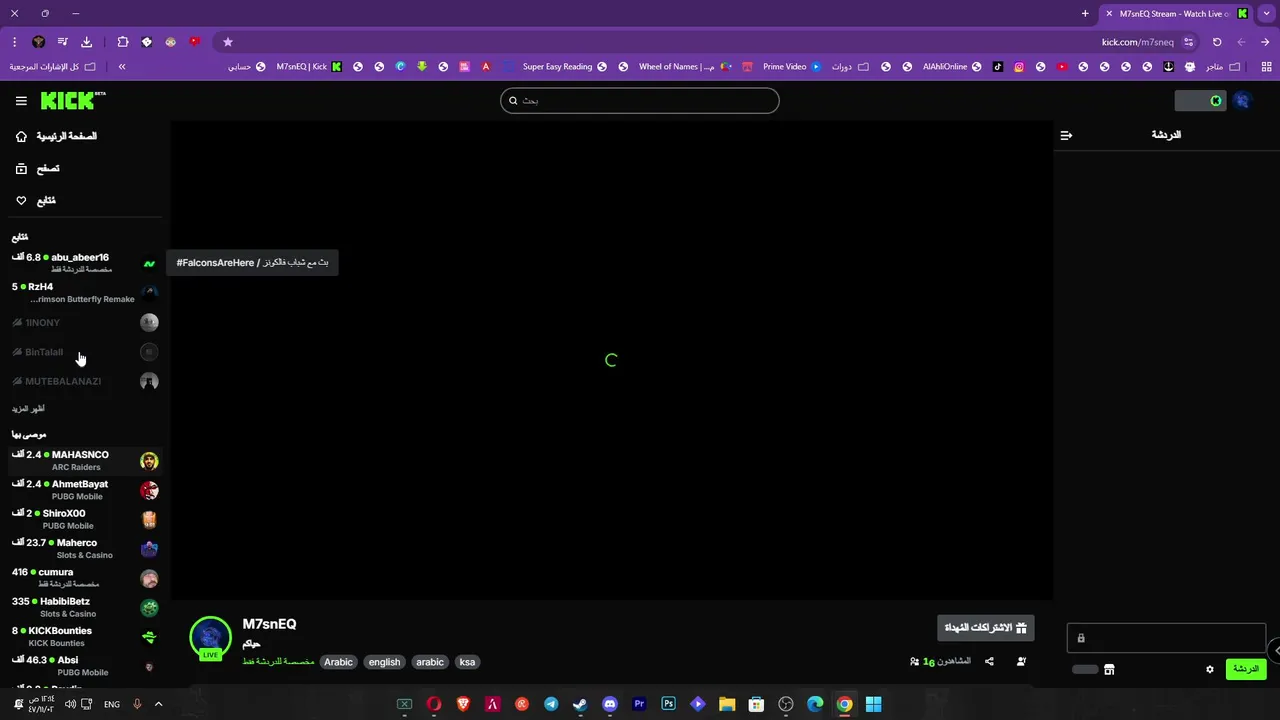The image size is (1280, 720).
Task: Open متاجر bookmarks folder
Action: click(1223, 67)
